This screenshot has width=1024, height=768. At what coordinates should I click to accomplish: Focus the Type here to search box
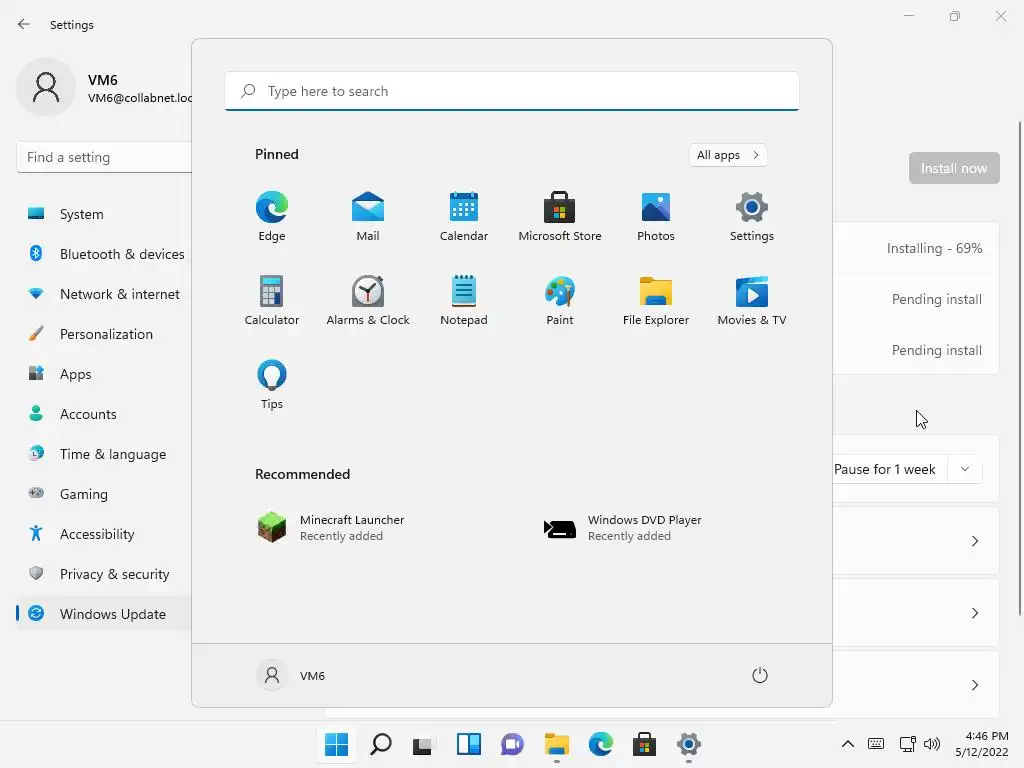click(512, 91)
